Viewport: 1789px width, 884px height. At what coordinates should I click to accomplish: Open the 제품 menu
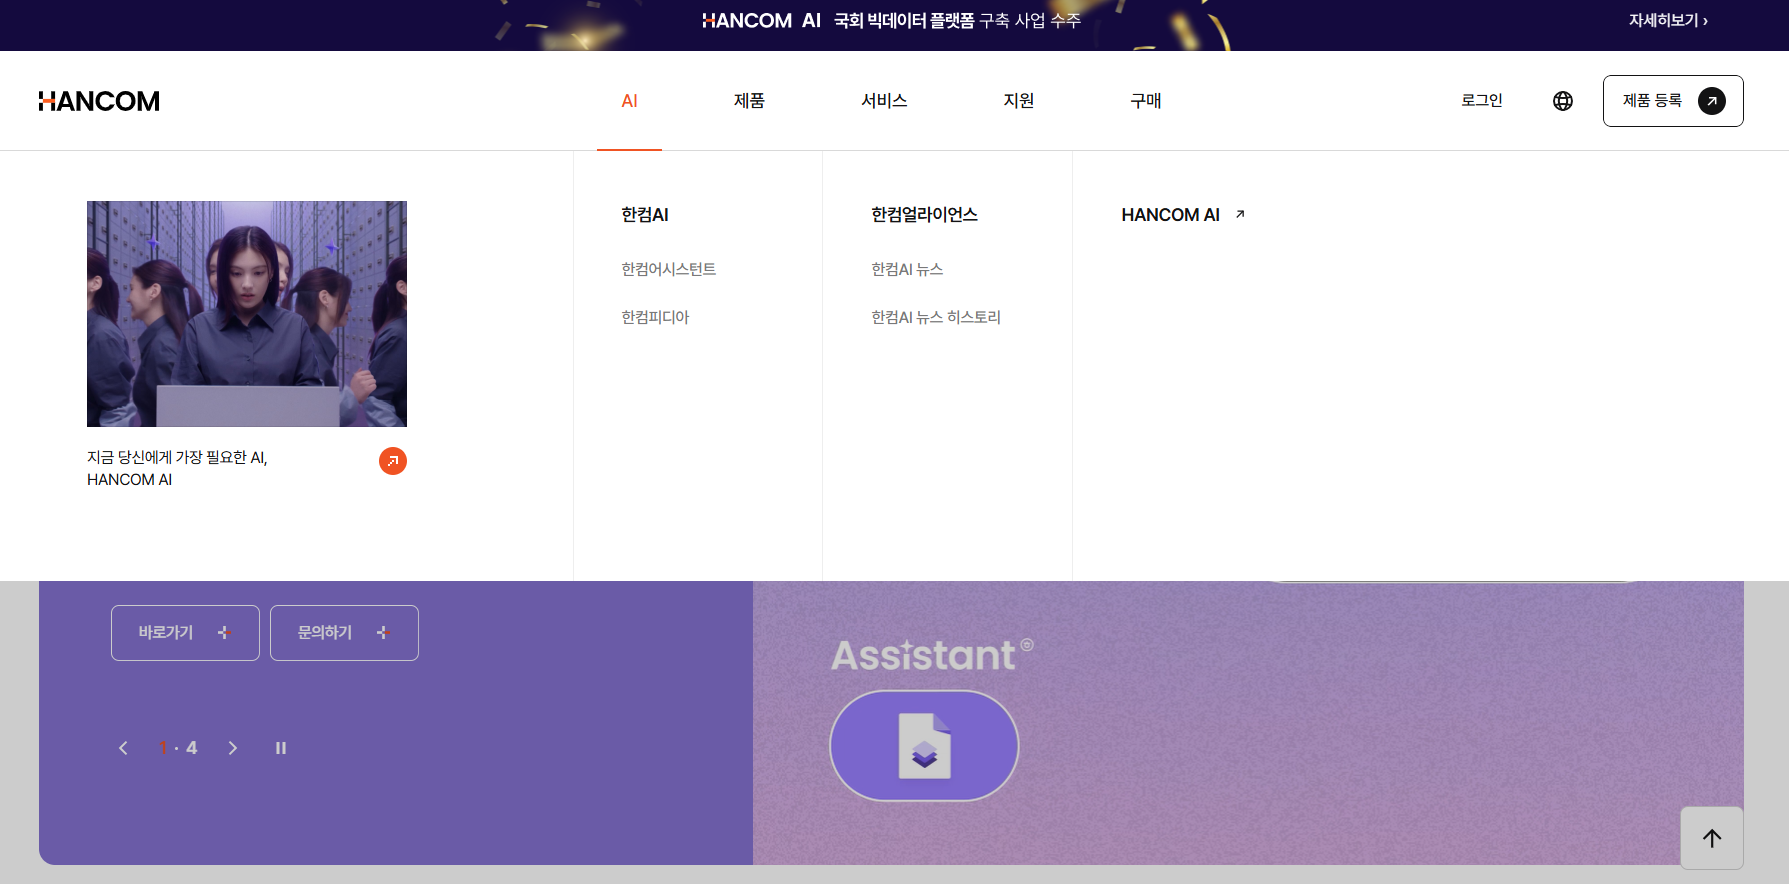tap(749, 101)
